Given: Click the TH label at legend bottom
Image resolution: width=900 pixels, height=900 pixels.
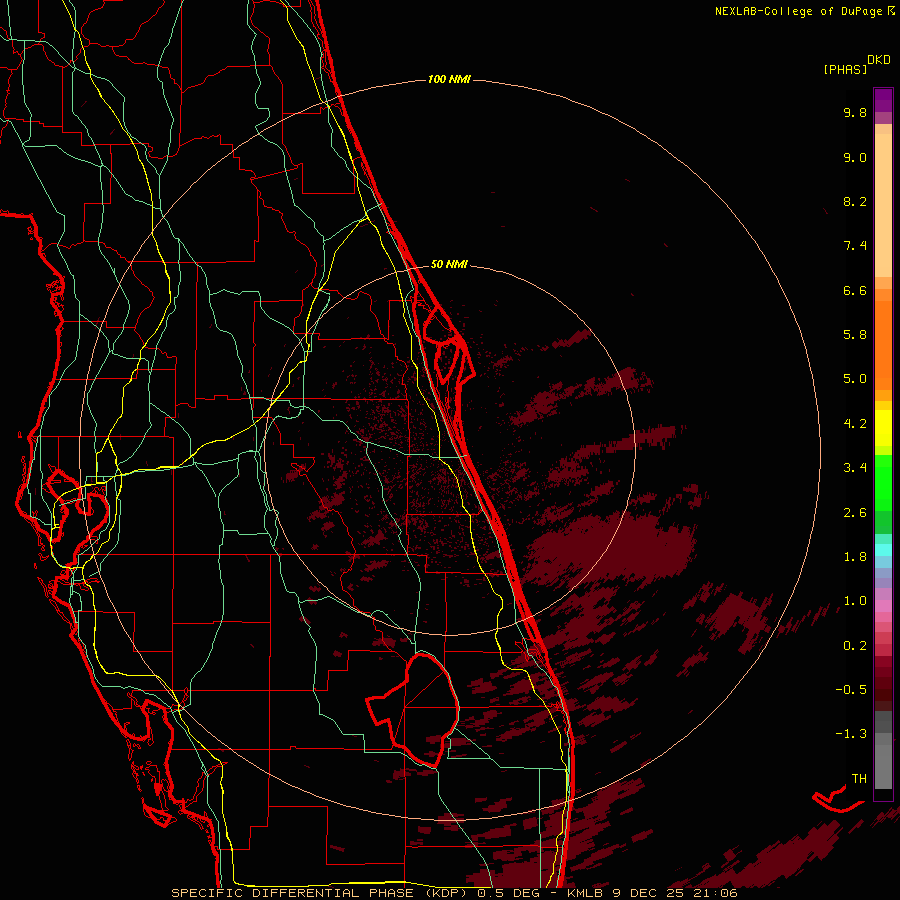Looking at the screenshot, I should 859,778.
